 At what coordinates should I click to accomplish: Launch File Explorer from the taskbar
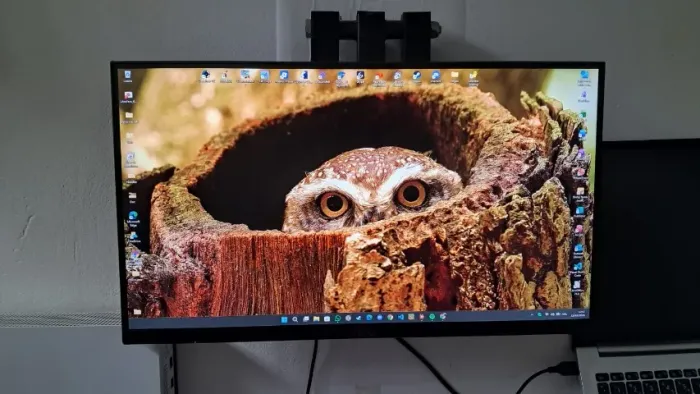(316, 319)
